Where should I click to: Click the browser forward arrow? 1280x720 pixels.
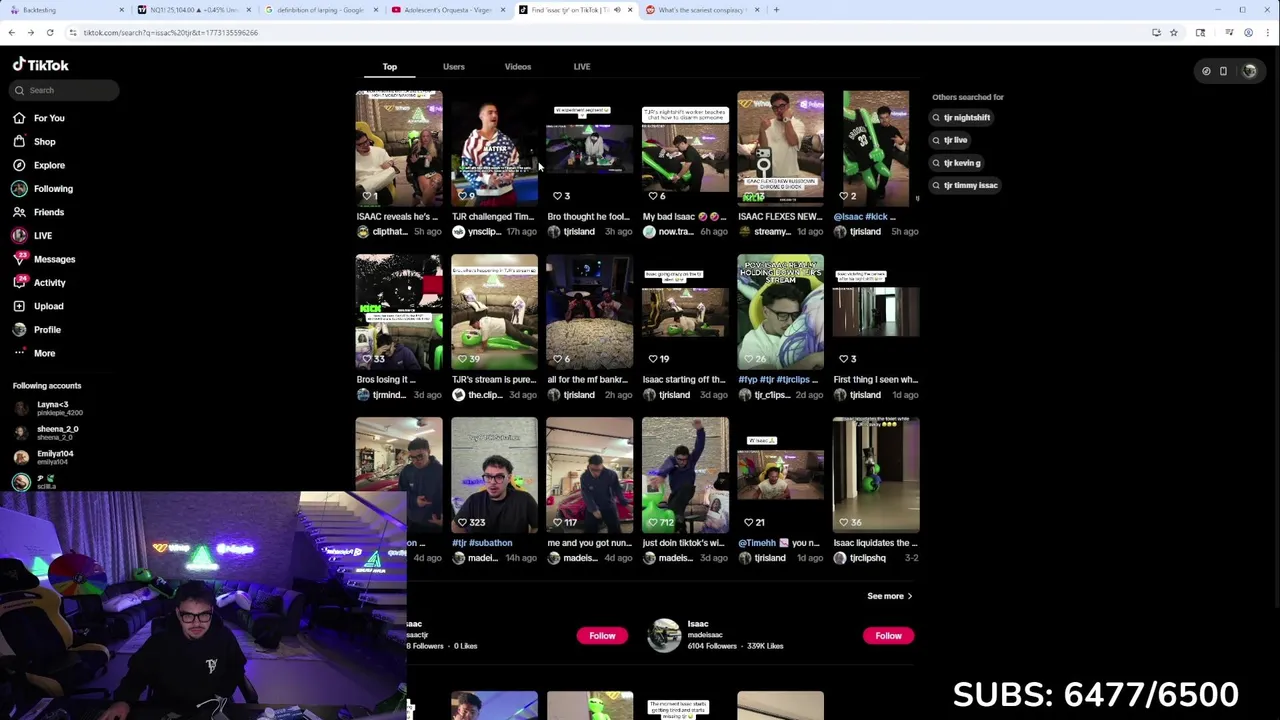[x=30, y=33]
